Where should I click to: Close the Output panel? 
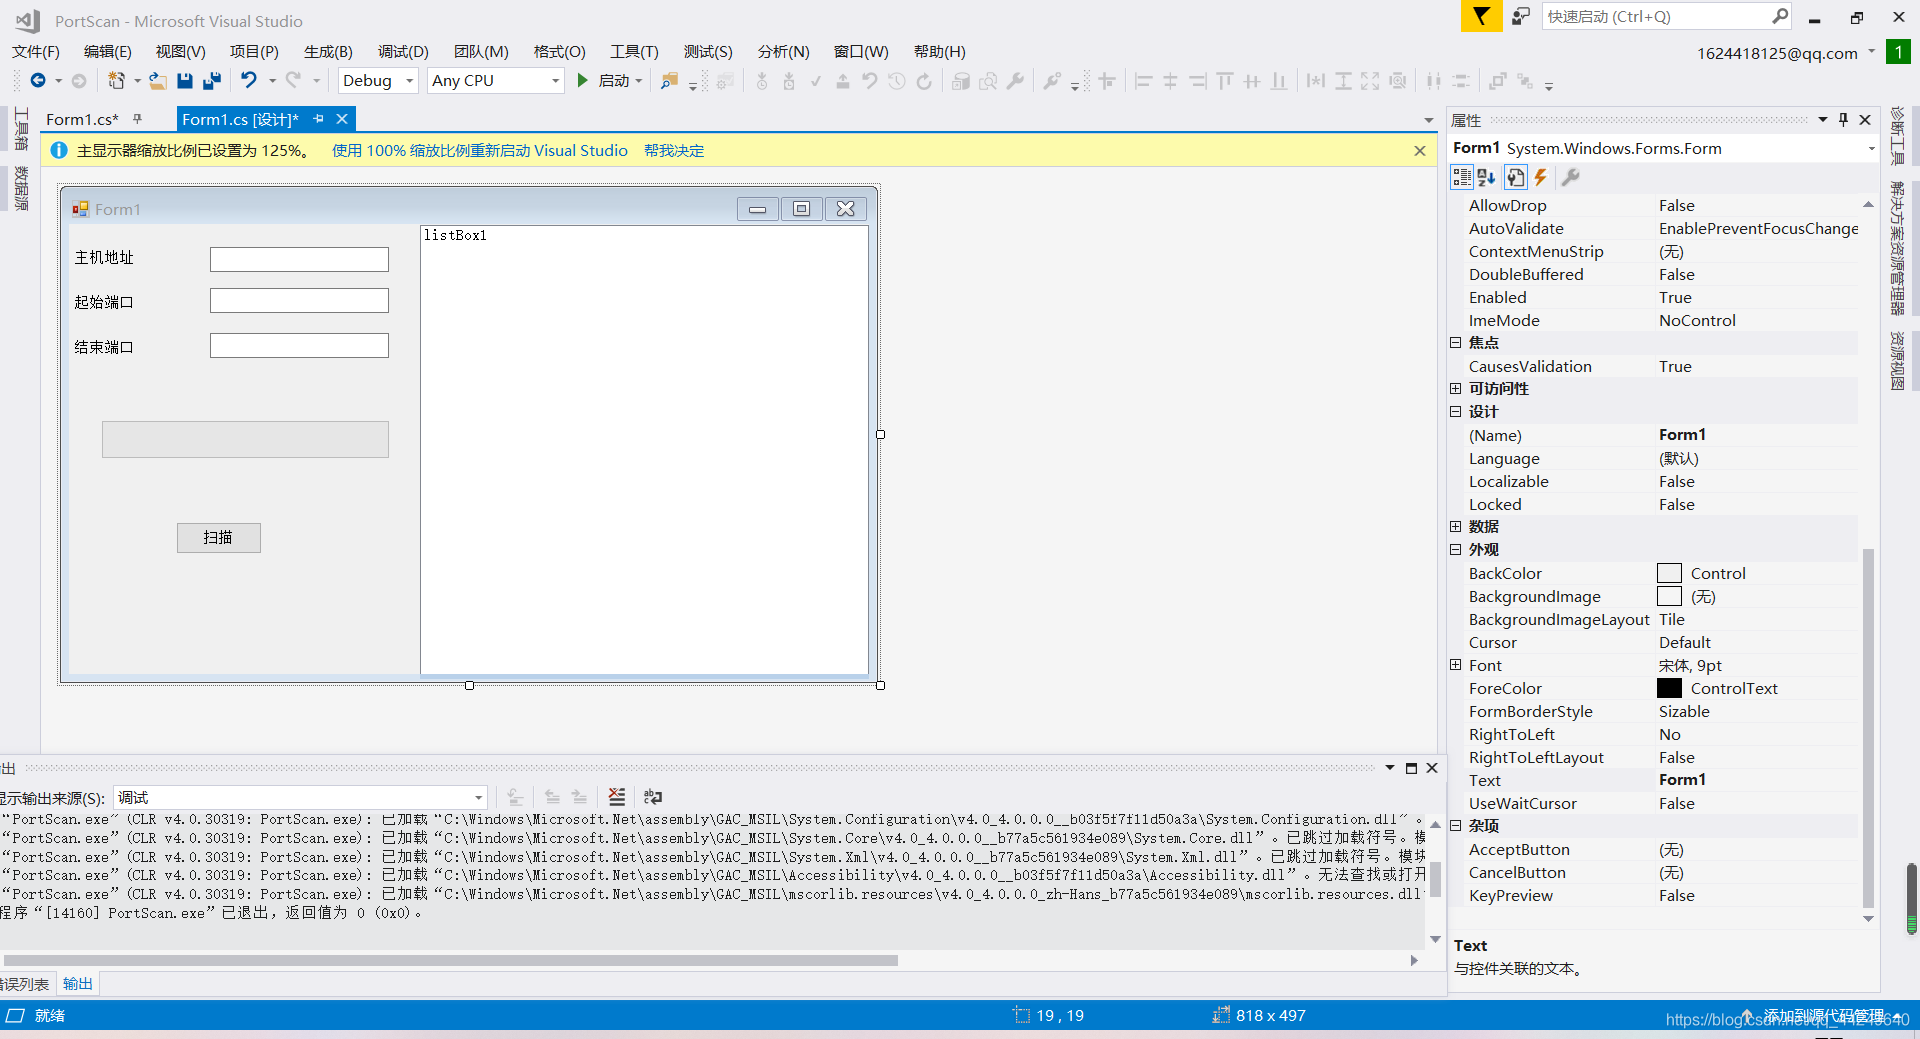click(1432, 768)
